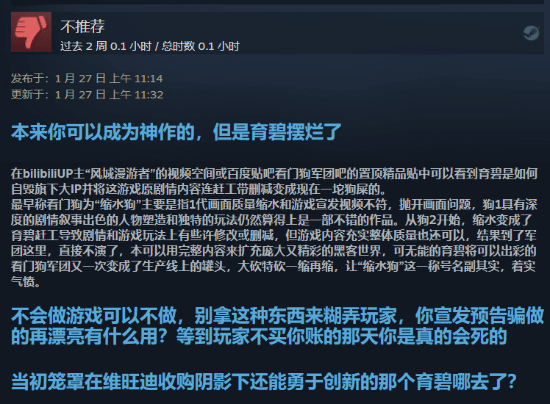The image size is (550, 404).
Task: Click the 不推荐 review rating title
Action: click(x=82, y=26)
